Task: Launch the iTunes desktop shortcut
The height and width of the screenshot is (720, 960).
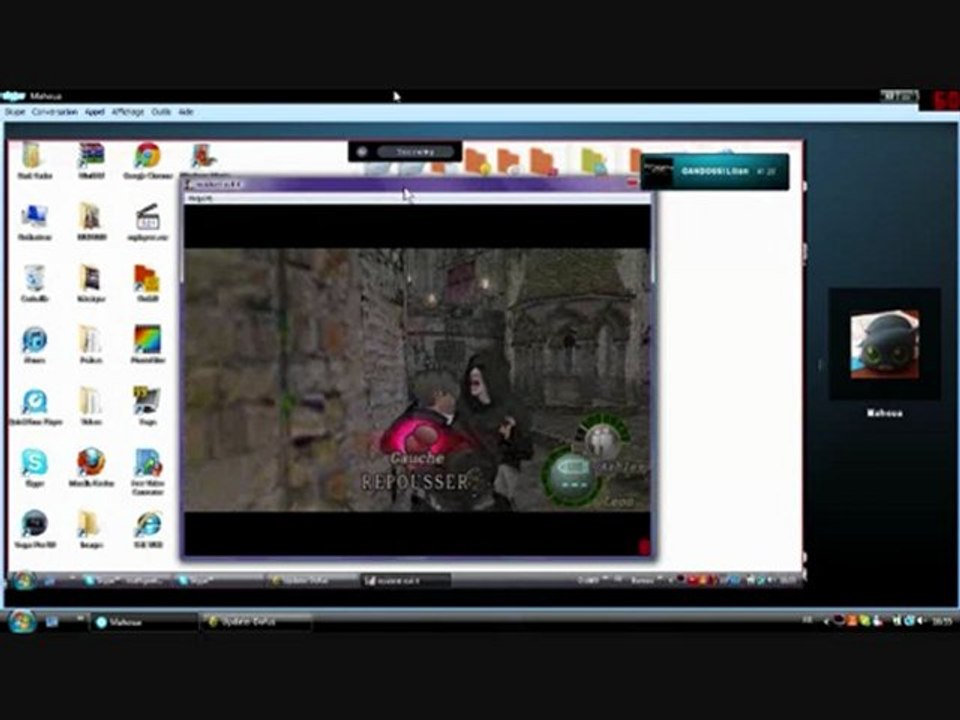Action: click(34, 345)
